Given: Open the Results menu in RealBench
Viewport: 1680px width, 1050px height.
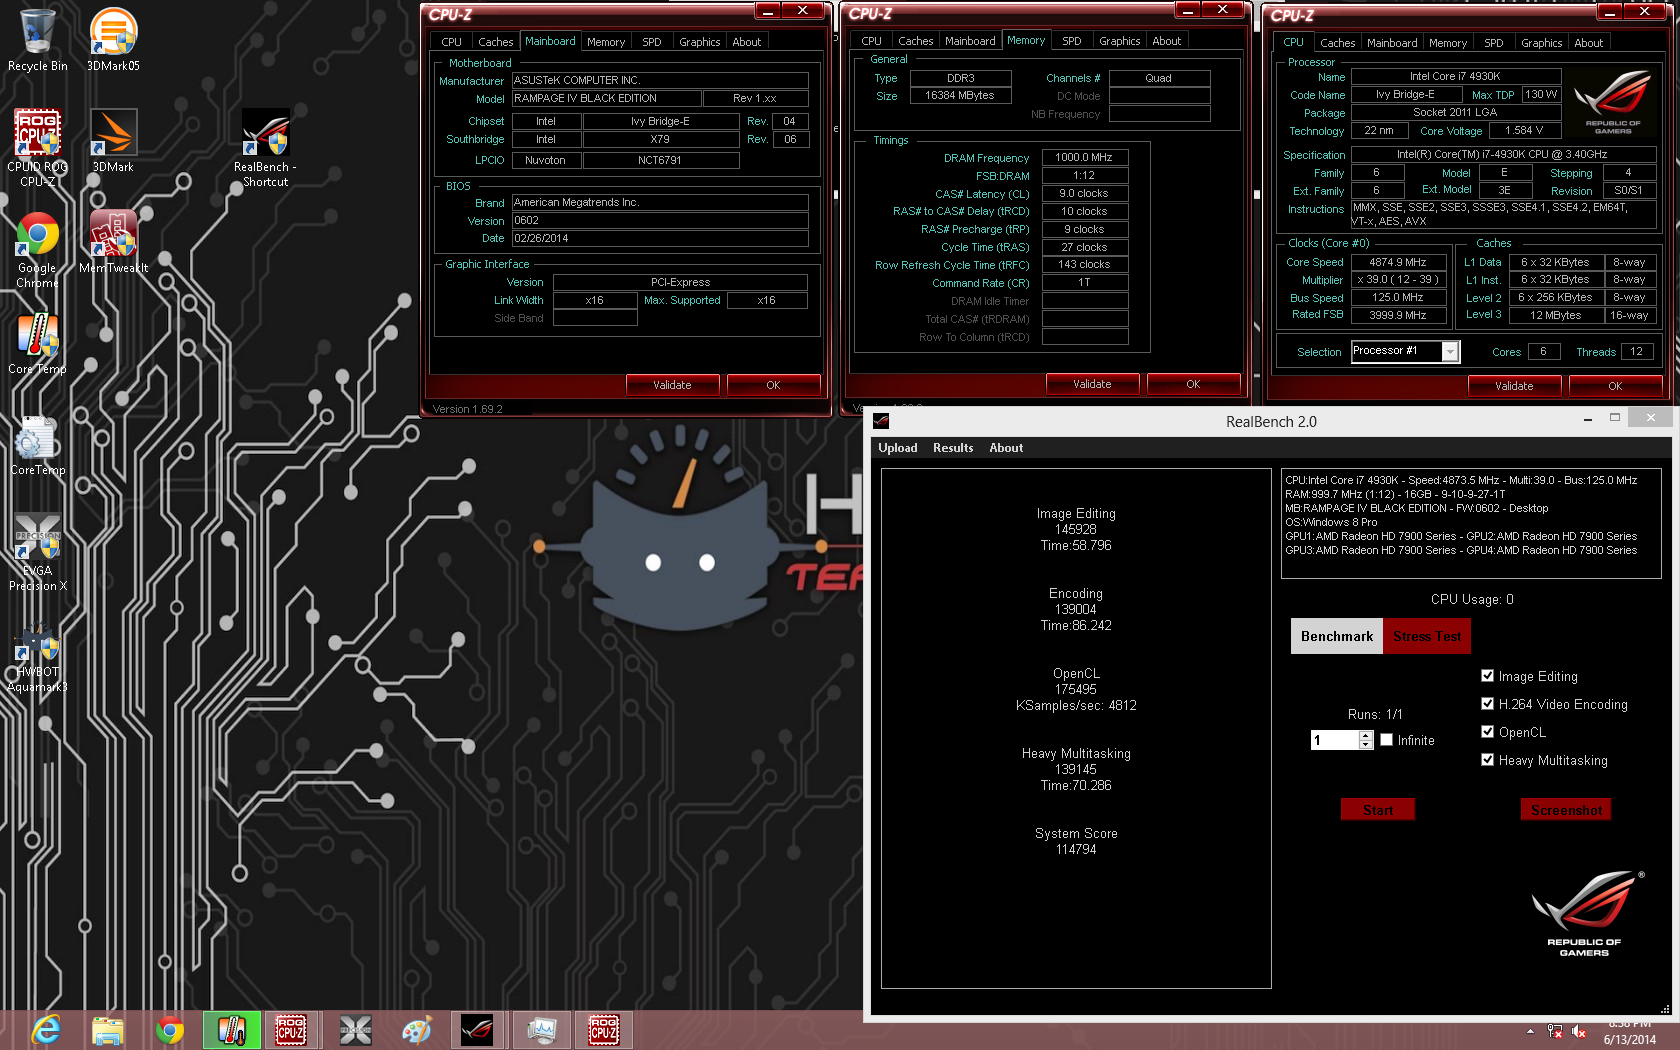Looking at the screenshot, I should (953, 448).
